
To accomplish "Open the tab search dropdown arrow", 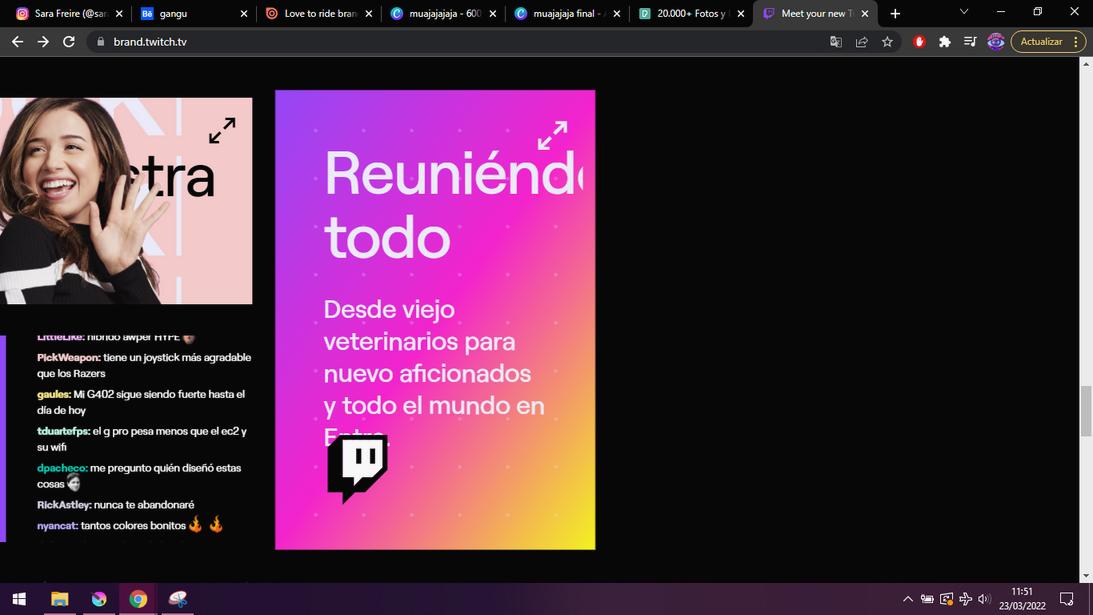I will point(964,12).
